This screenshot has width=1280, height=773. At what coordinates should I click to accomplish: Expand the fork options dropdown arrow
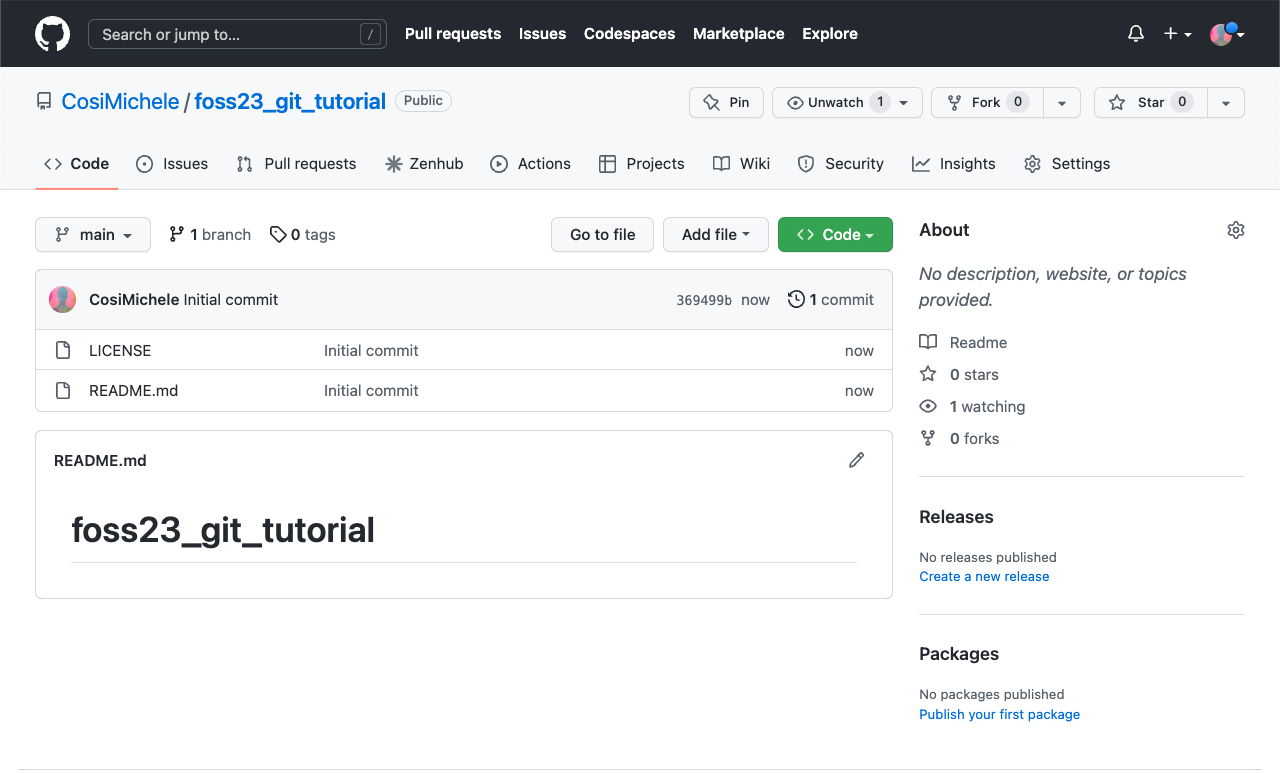pyautogui.click(x=1062, y=103)
